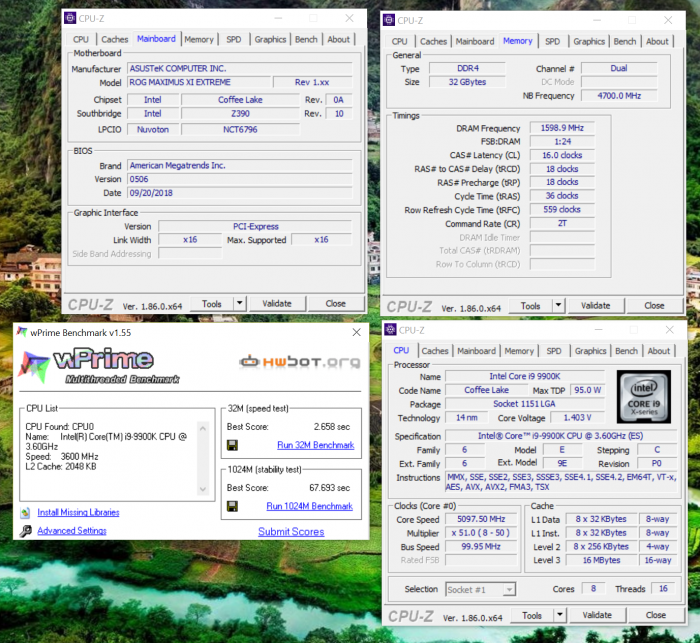Open Mainboard tab in CPU window
Viewport: 700px width, 643px height.
point(476,351)
